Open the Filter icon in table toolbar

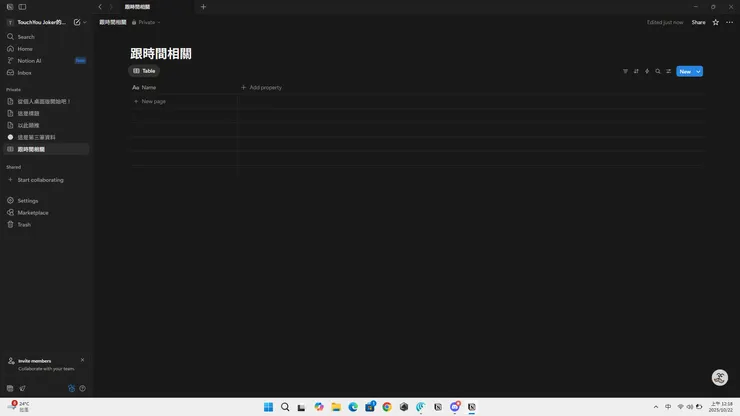[625, 71]
